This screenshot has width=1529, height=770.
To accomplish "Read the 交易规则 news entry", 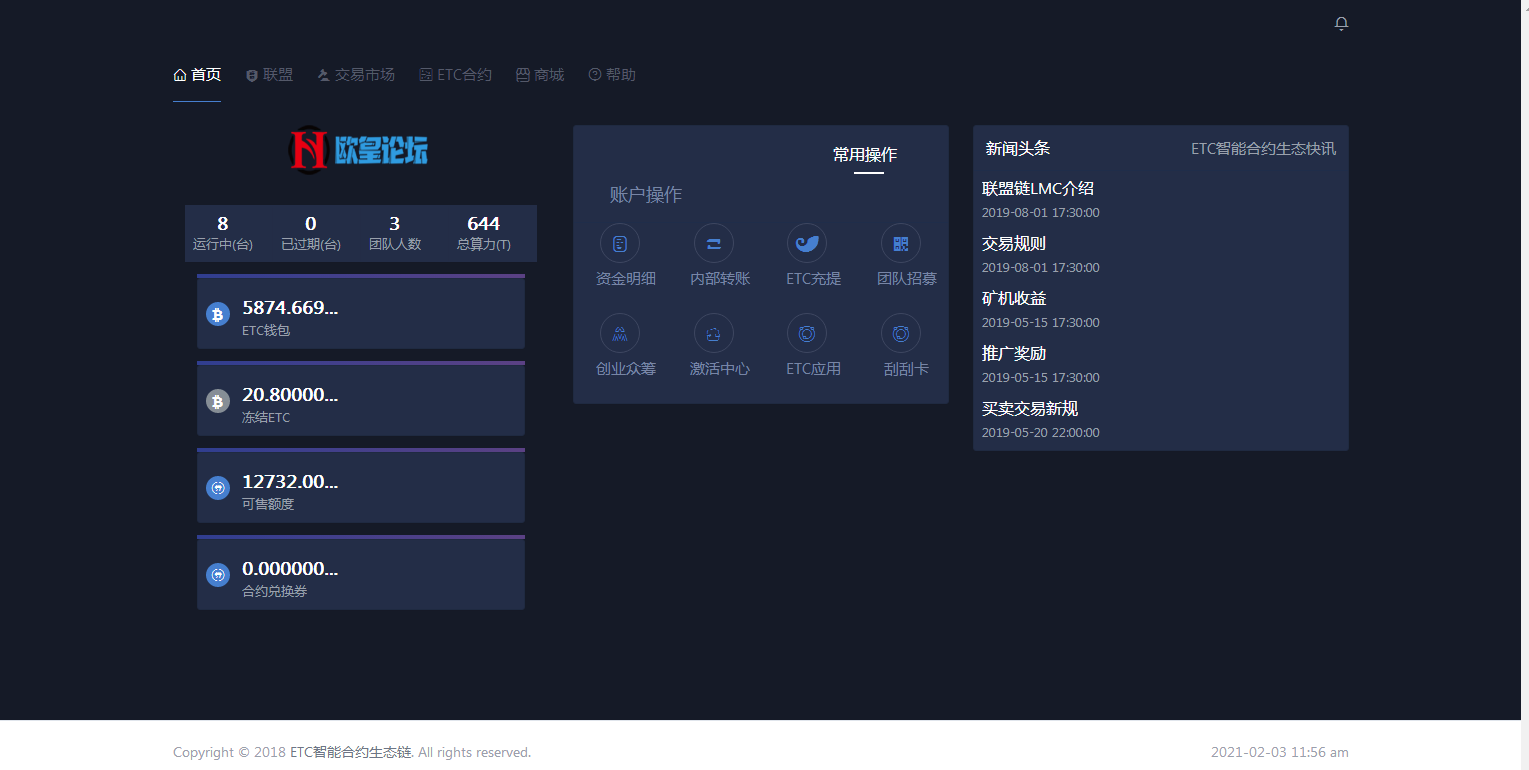I will (x=1013, y=243).
